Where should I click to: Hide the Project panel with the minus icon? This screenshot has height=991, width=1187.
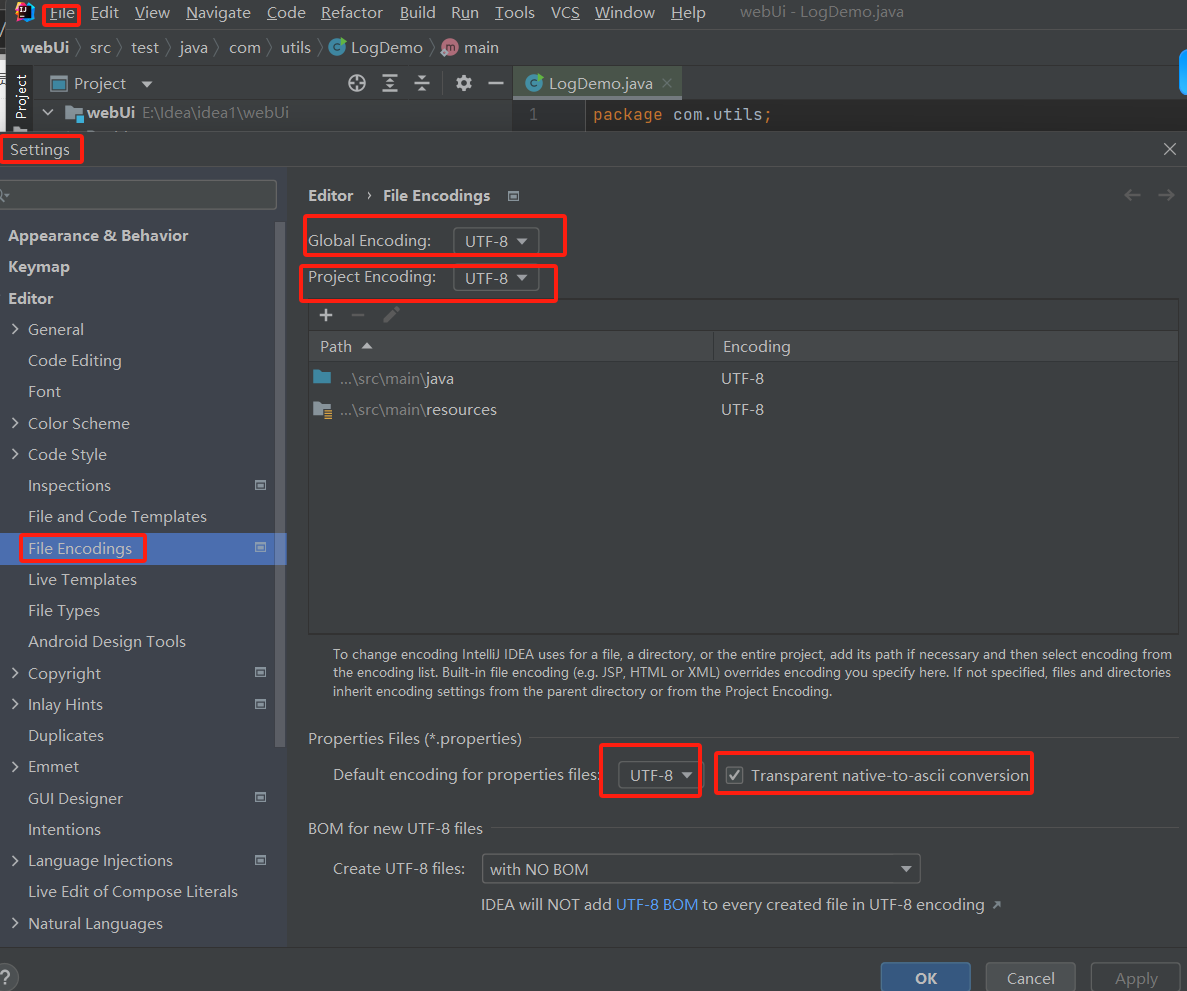pyautogui.click(x=496, y=83)
